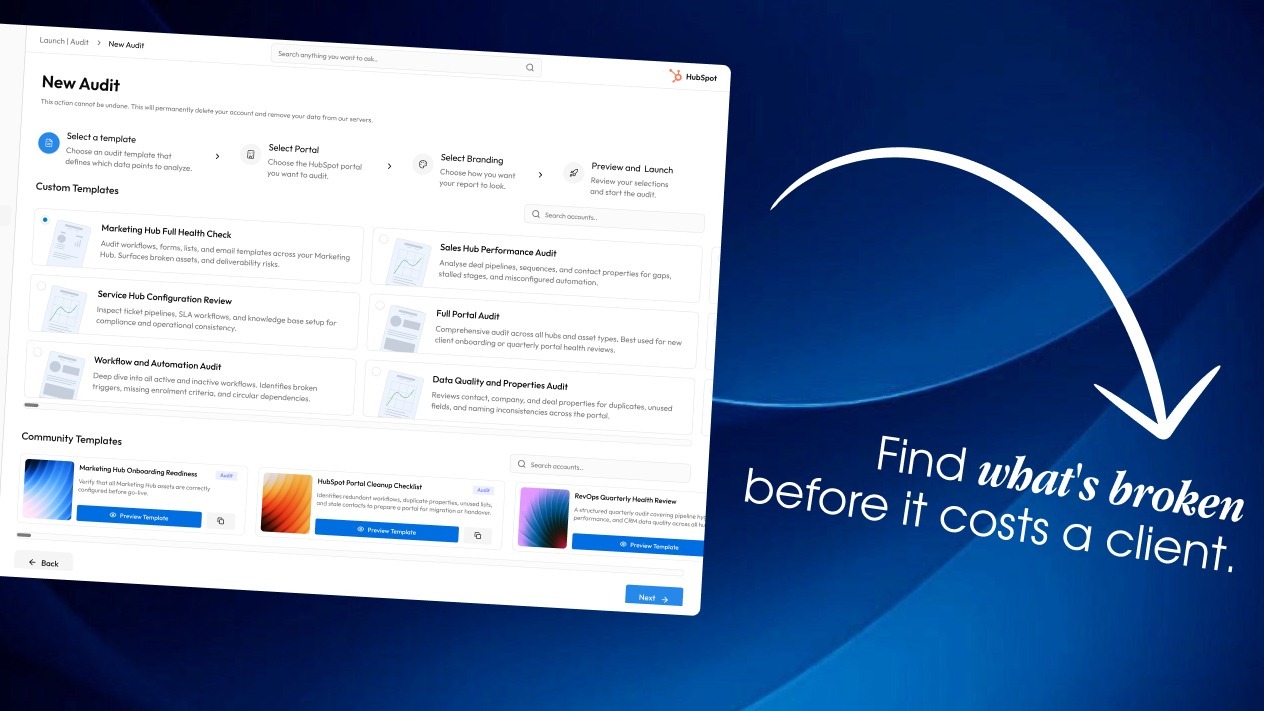Click the 'Community Templates' heading

[x=71, y=439]
